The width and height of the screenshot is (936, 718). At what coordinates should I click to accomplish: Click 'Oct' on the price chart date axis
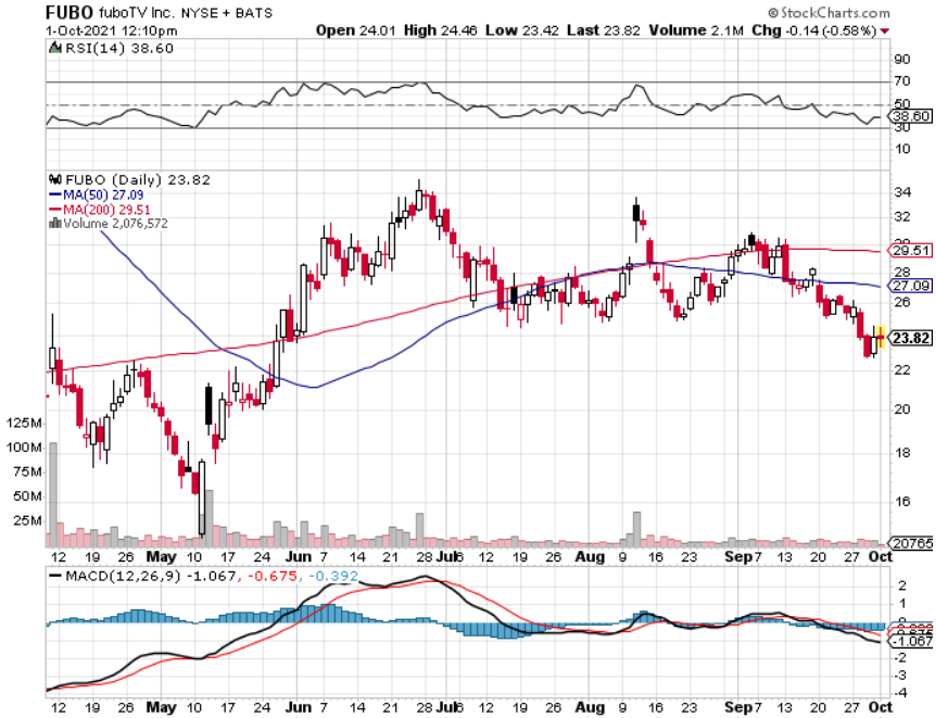[x=880, y=557]
